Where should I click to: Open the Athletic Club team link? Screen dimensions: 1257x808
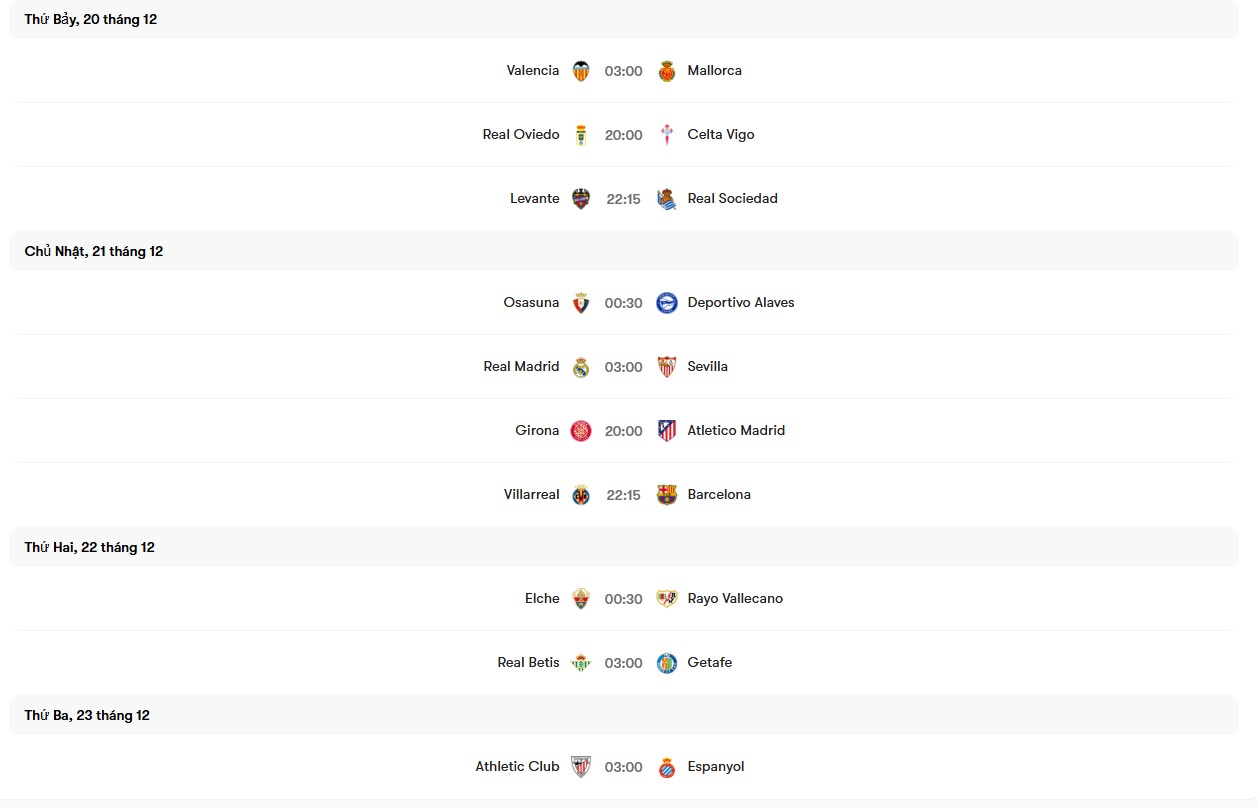[x=517, y=767]
